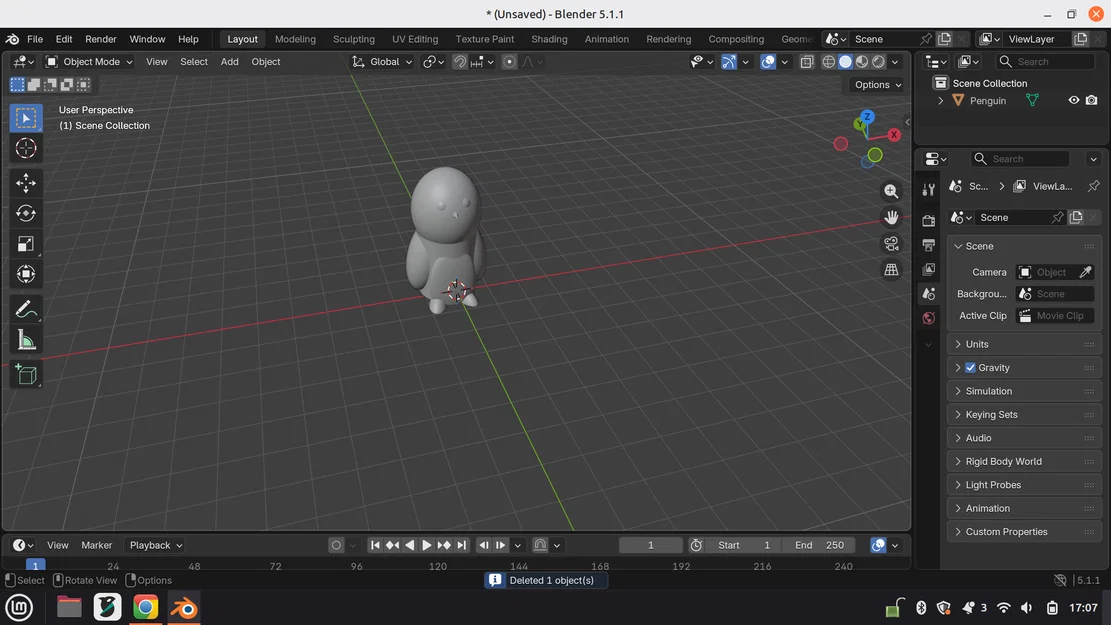Click the Play animation button
The image size is (1111, 625).
(427, 545)
